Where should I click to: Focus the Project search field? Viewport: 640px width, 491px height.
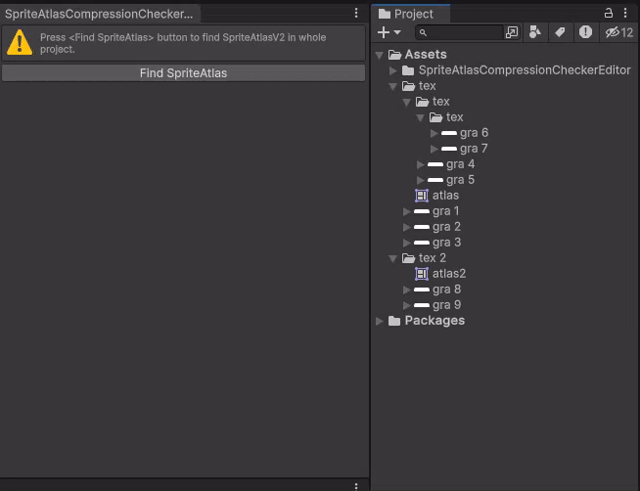459,32
